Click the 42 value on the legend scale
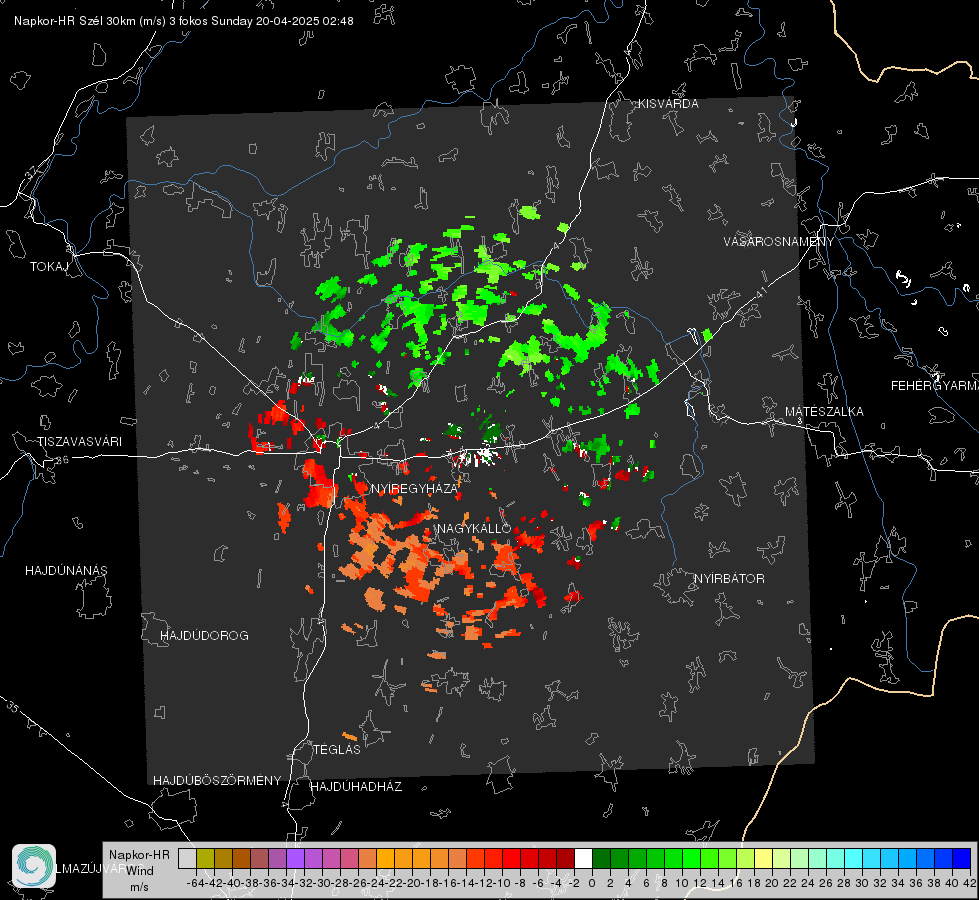 tap(970, 883)
